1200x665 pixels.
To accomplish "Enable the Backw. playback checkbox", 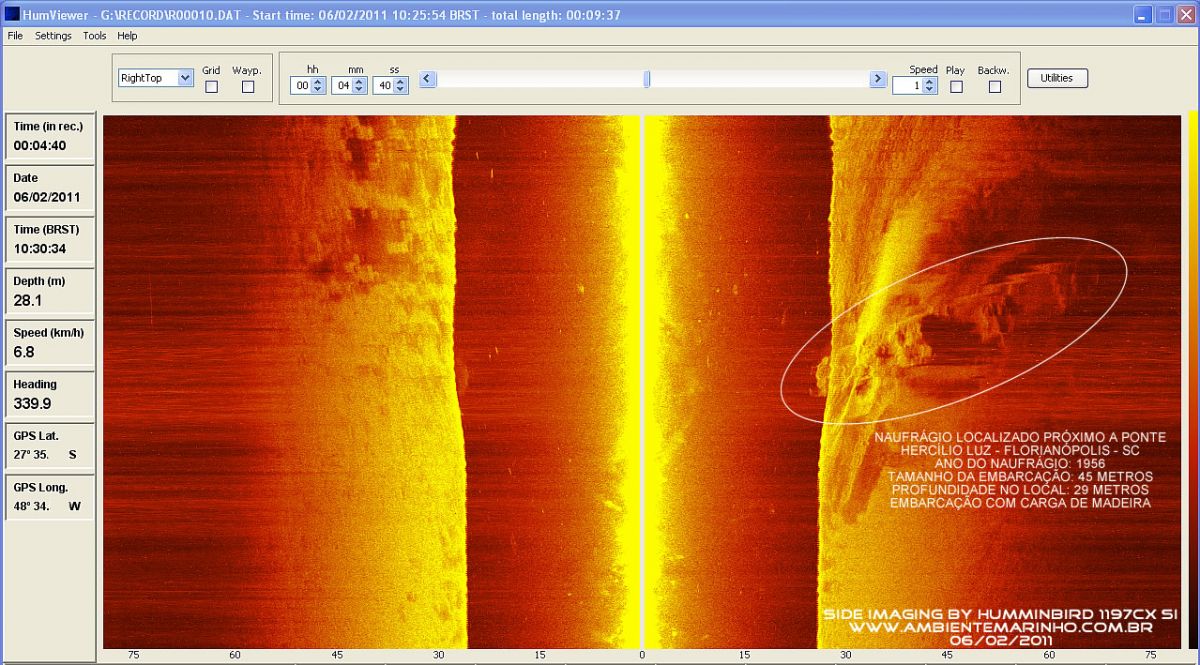I will point(994,87).
